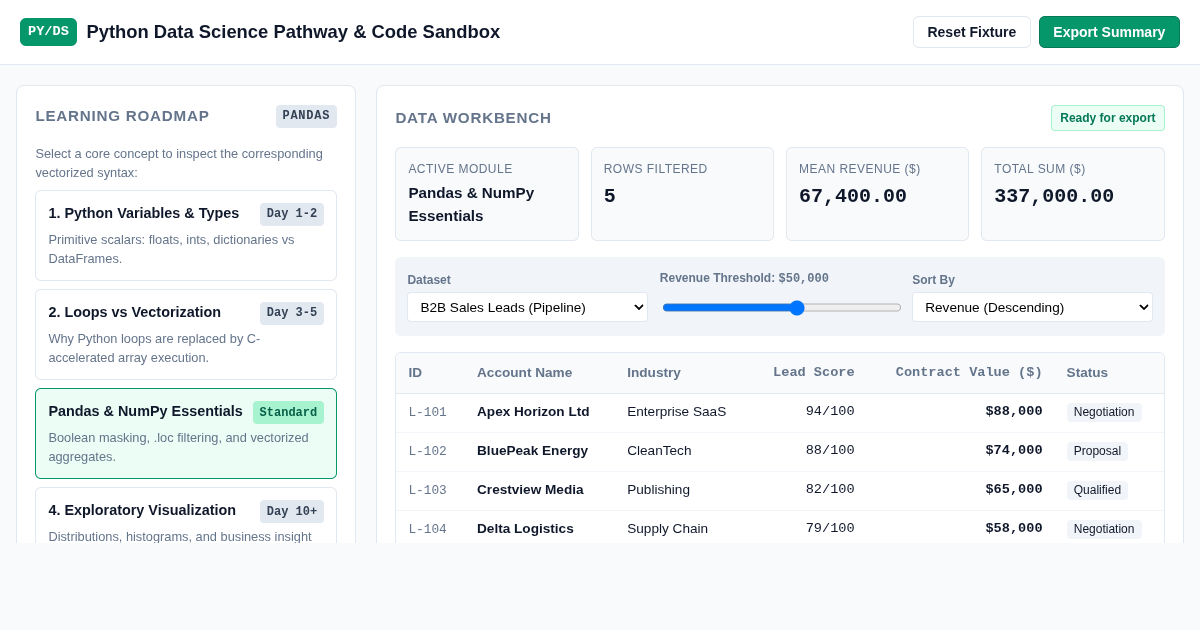
Task: Open the Sort By dropdown
Action: pos(1032,307)
